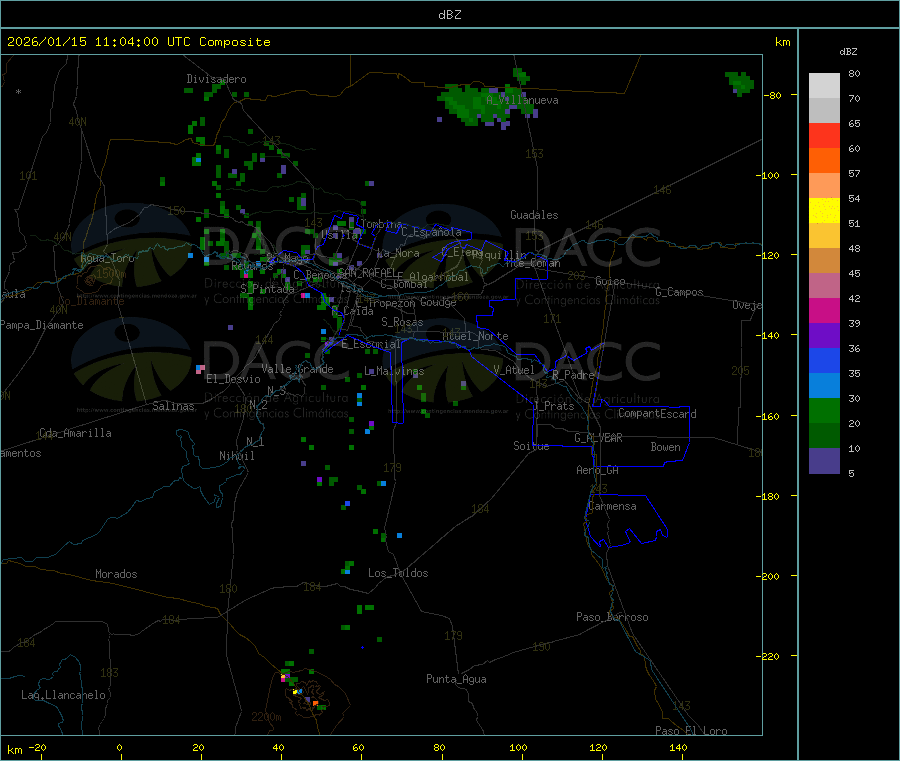Click the 'Bowen' map label
The image size is (900, 761).
pos(666,448)
